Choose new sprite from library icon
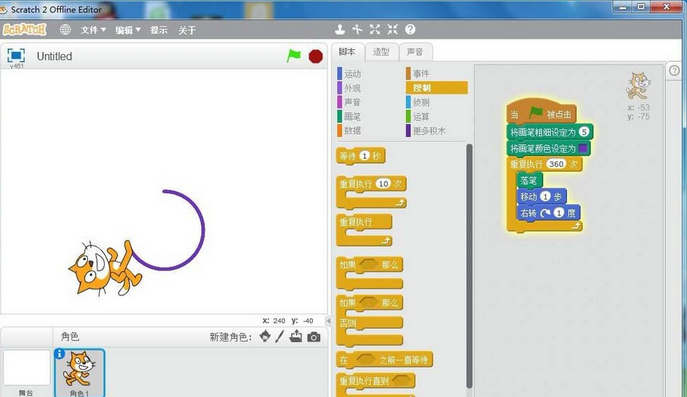Image resolution: width=687 pixels, height=397 pixels. pos(265,337)
